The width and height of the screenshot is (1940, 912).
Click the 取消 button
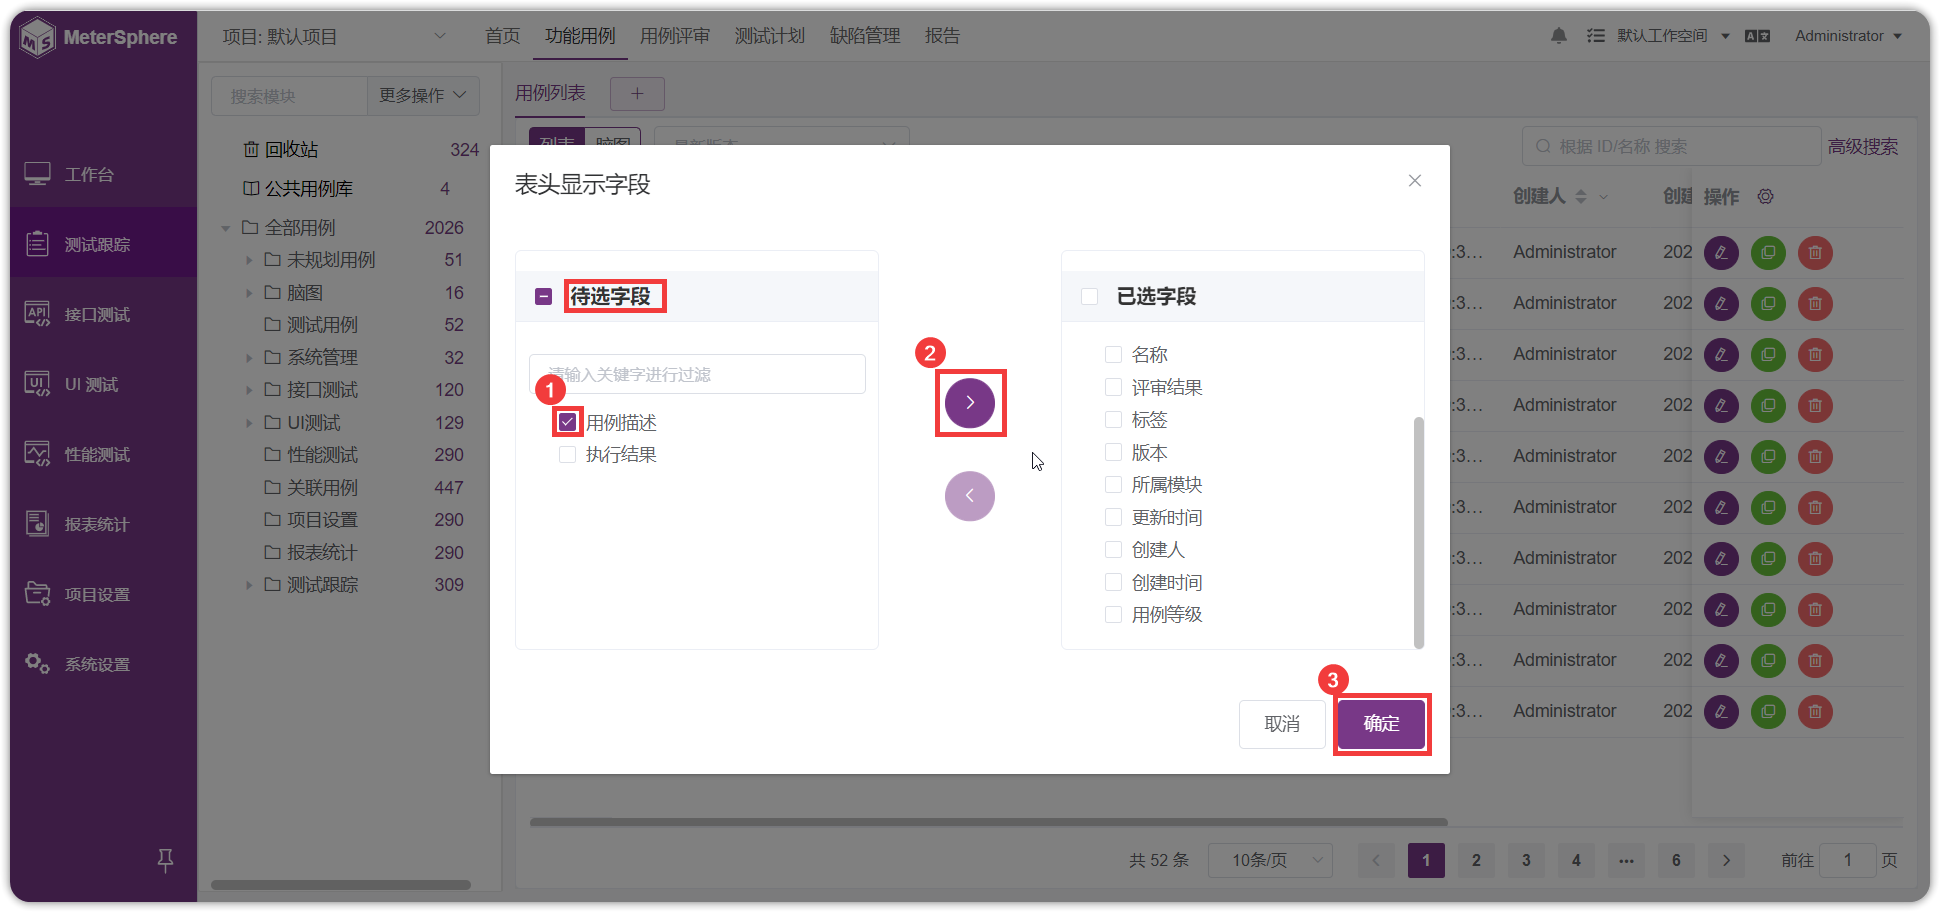(1282, 723)
